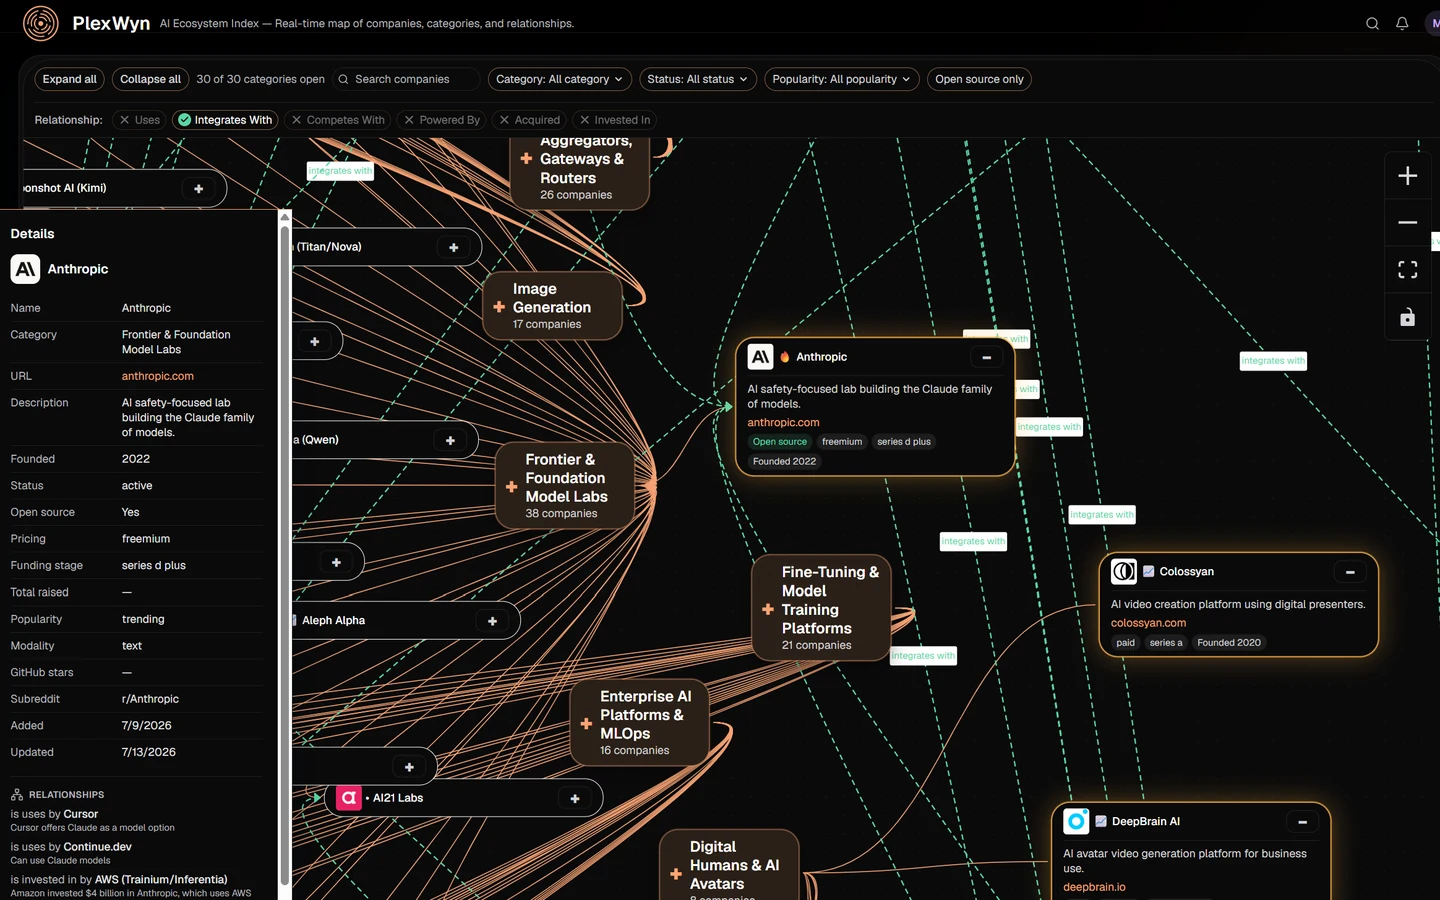The height and width of the screenshot is (900, 1440).
Task: Focus the Search companies field
Action: 404,79
